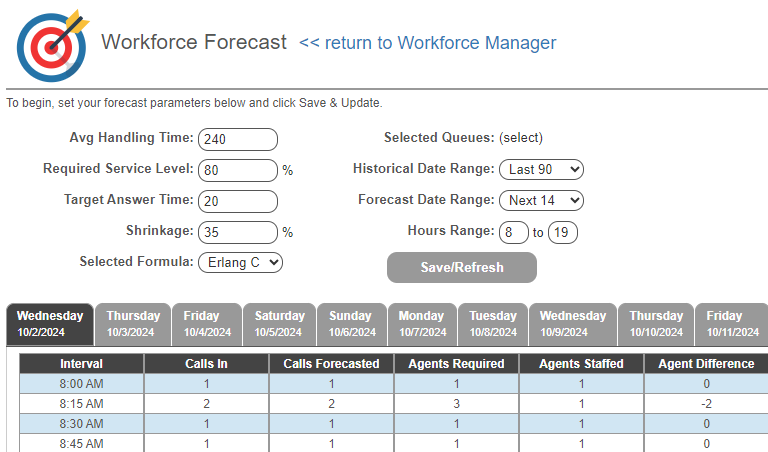768x452 pixels.
Task: Click the Hours Range start field
Action: (x=514, y=232)
